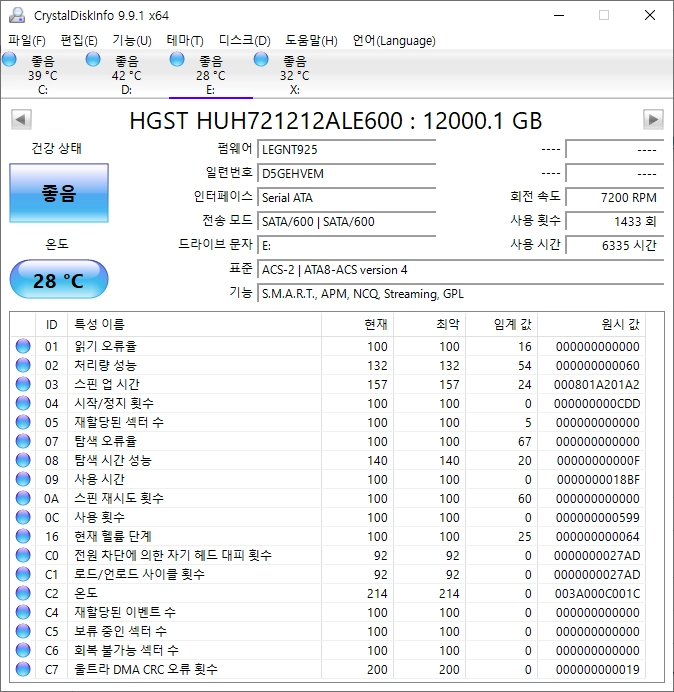The height and width of the screenshot is (692, 674).
Task: Select the X: disk tab at 32 °C
Action: (x=294, y=75)
